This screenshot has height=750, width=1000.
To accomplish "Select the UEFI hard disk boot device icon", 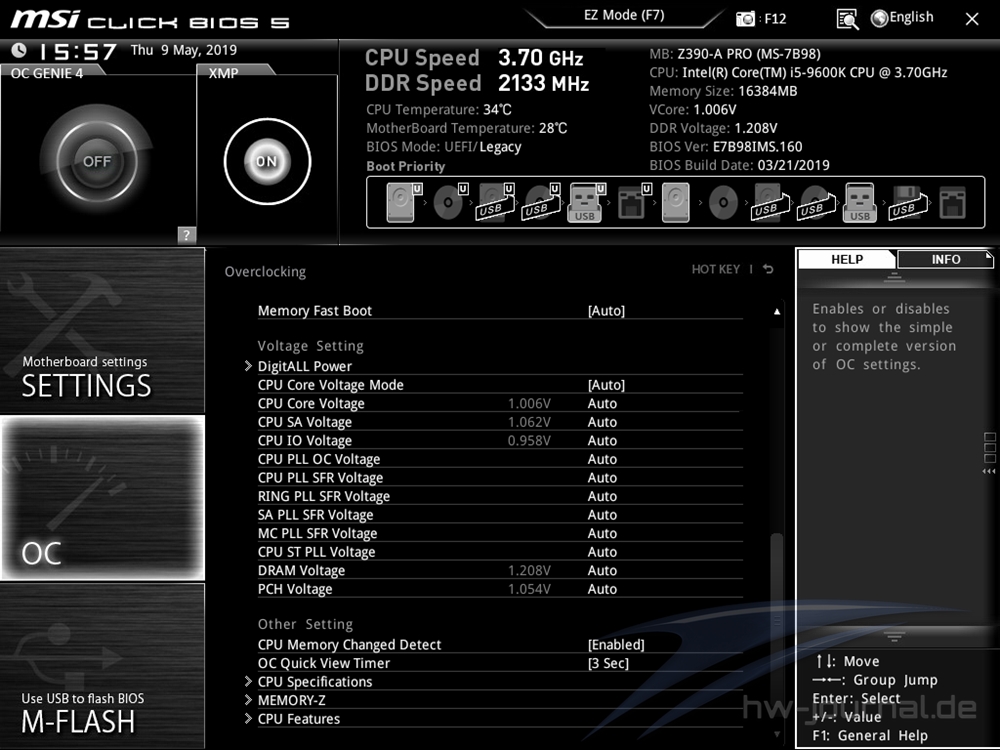I will point(404,203).
